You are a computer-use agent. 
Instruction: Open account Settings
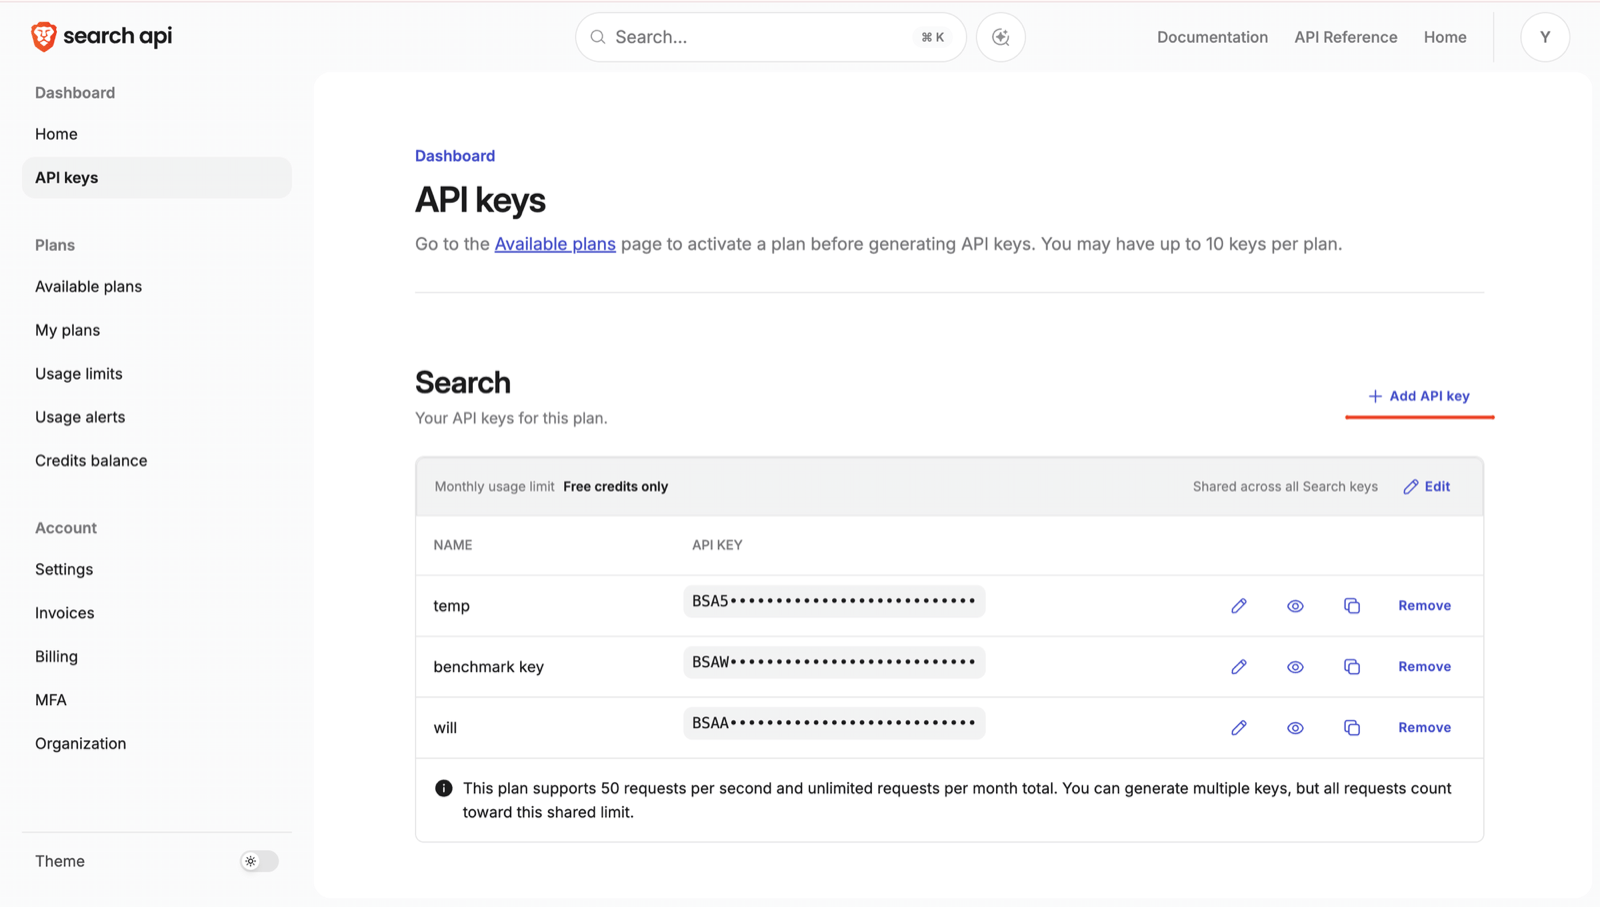(x=64, y=570)
